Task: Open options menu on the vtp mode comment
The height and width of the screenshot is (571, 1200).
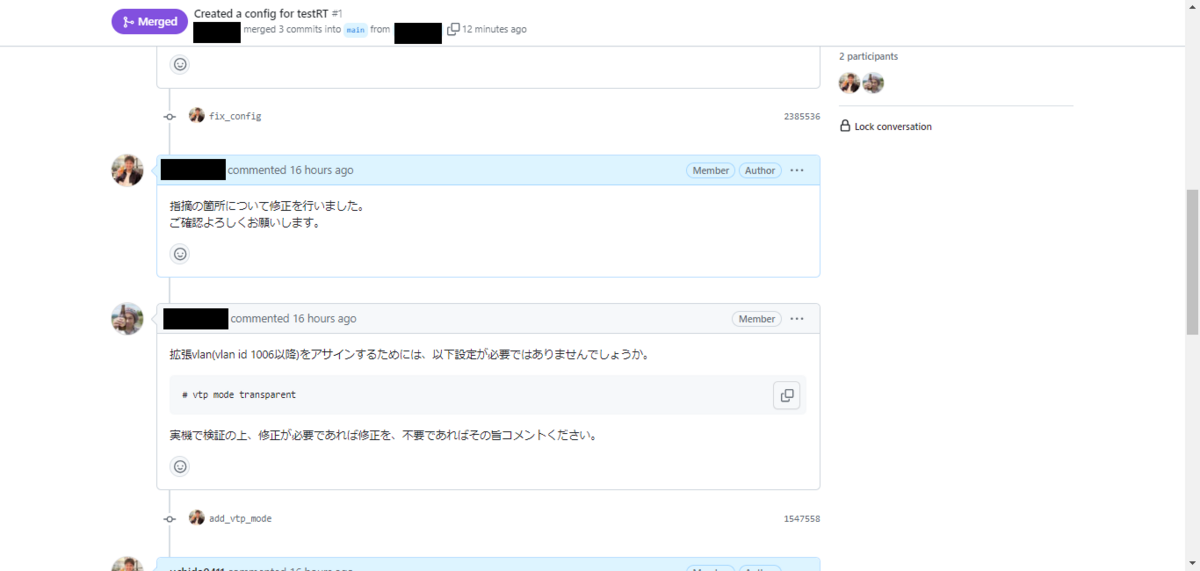Action: (x=797, y=319)
